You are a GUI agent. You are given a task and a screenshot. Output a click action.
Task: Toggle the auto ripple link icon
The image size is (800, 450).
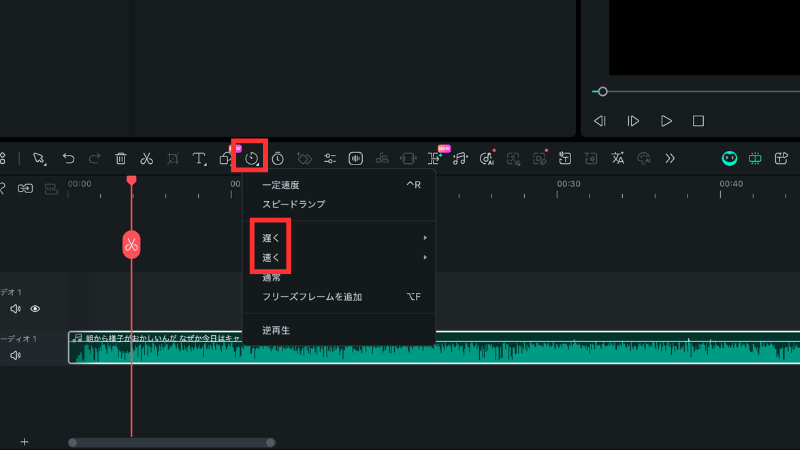[x=25, y=189]
